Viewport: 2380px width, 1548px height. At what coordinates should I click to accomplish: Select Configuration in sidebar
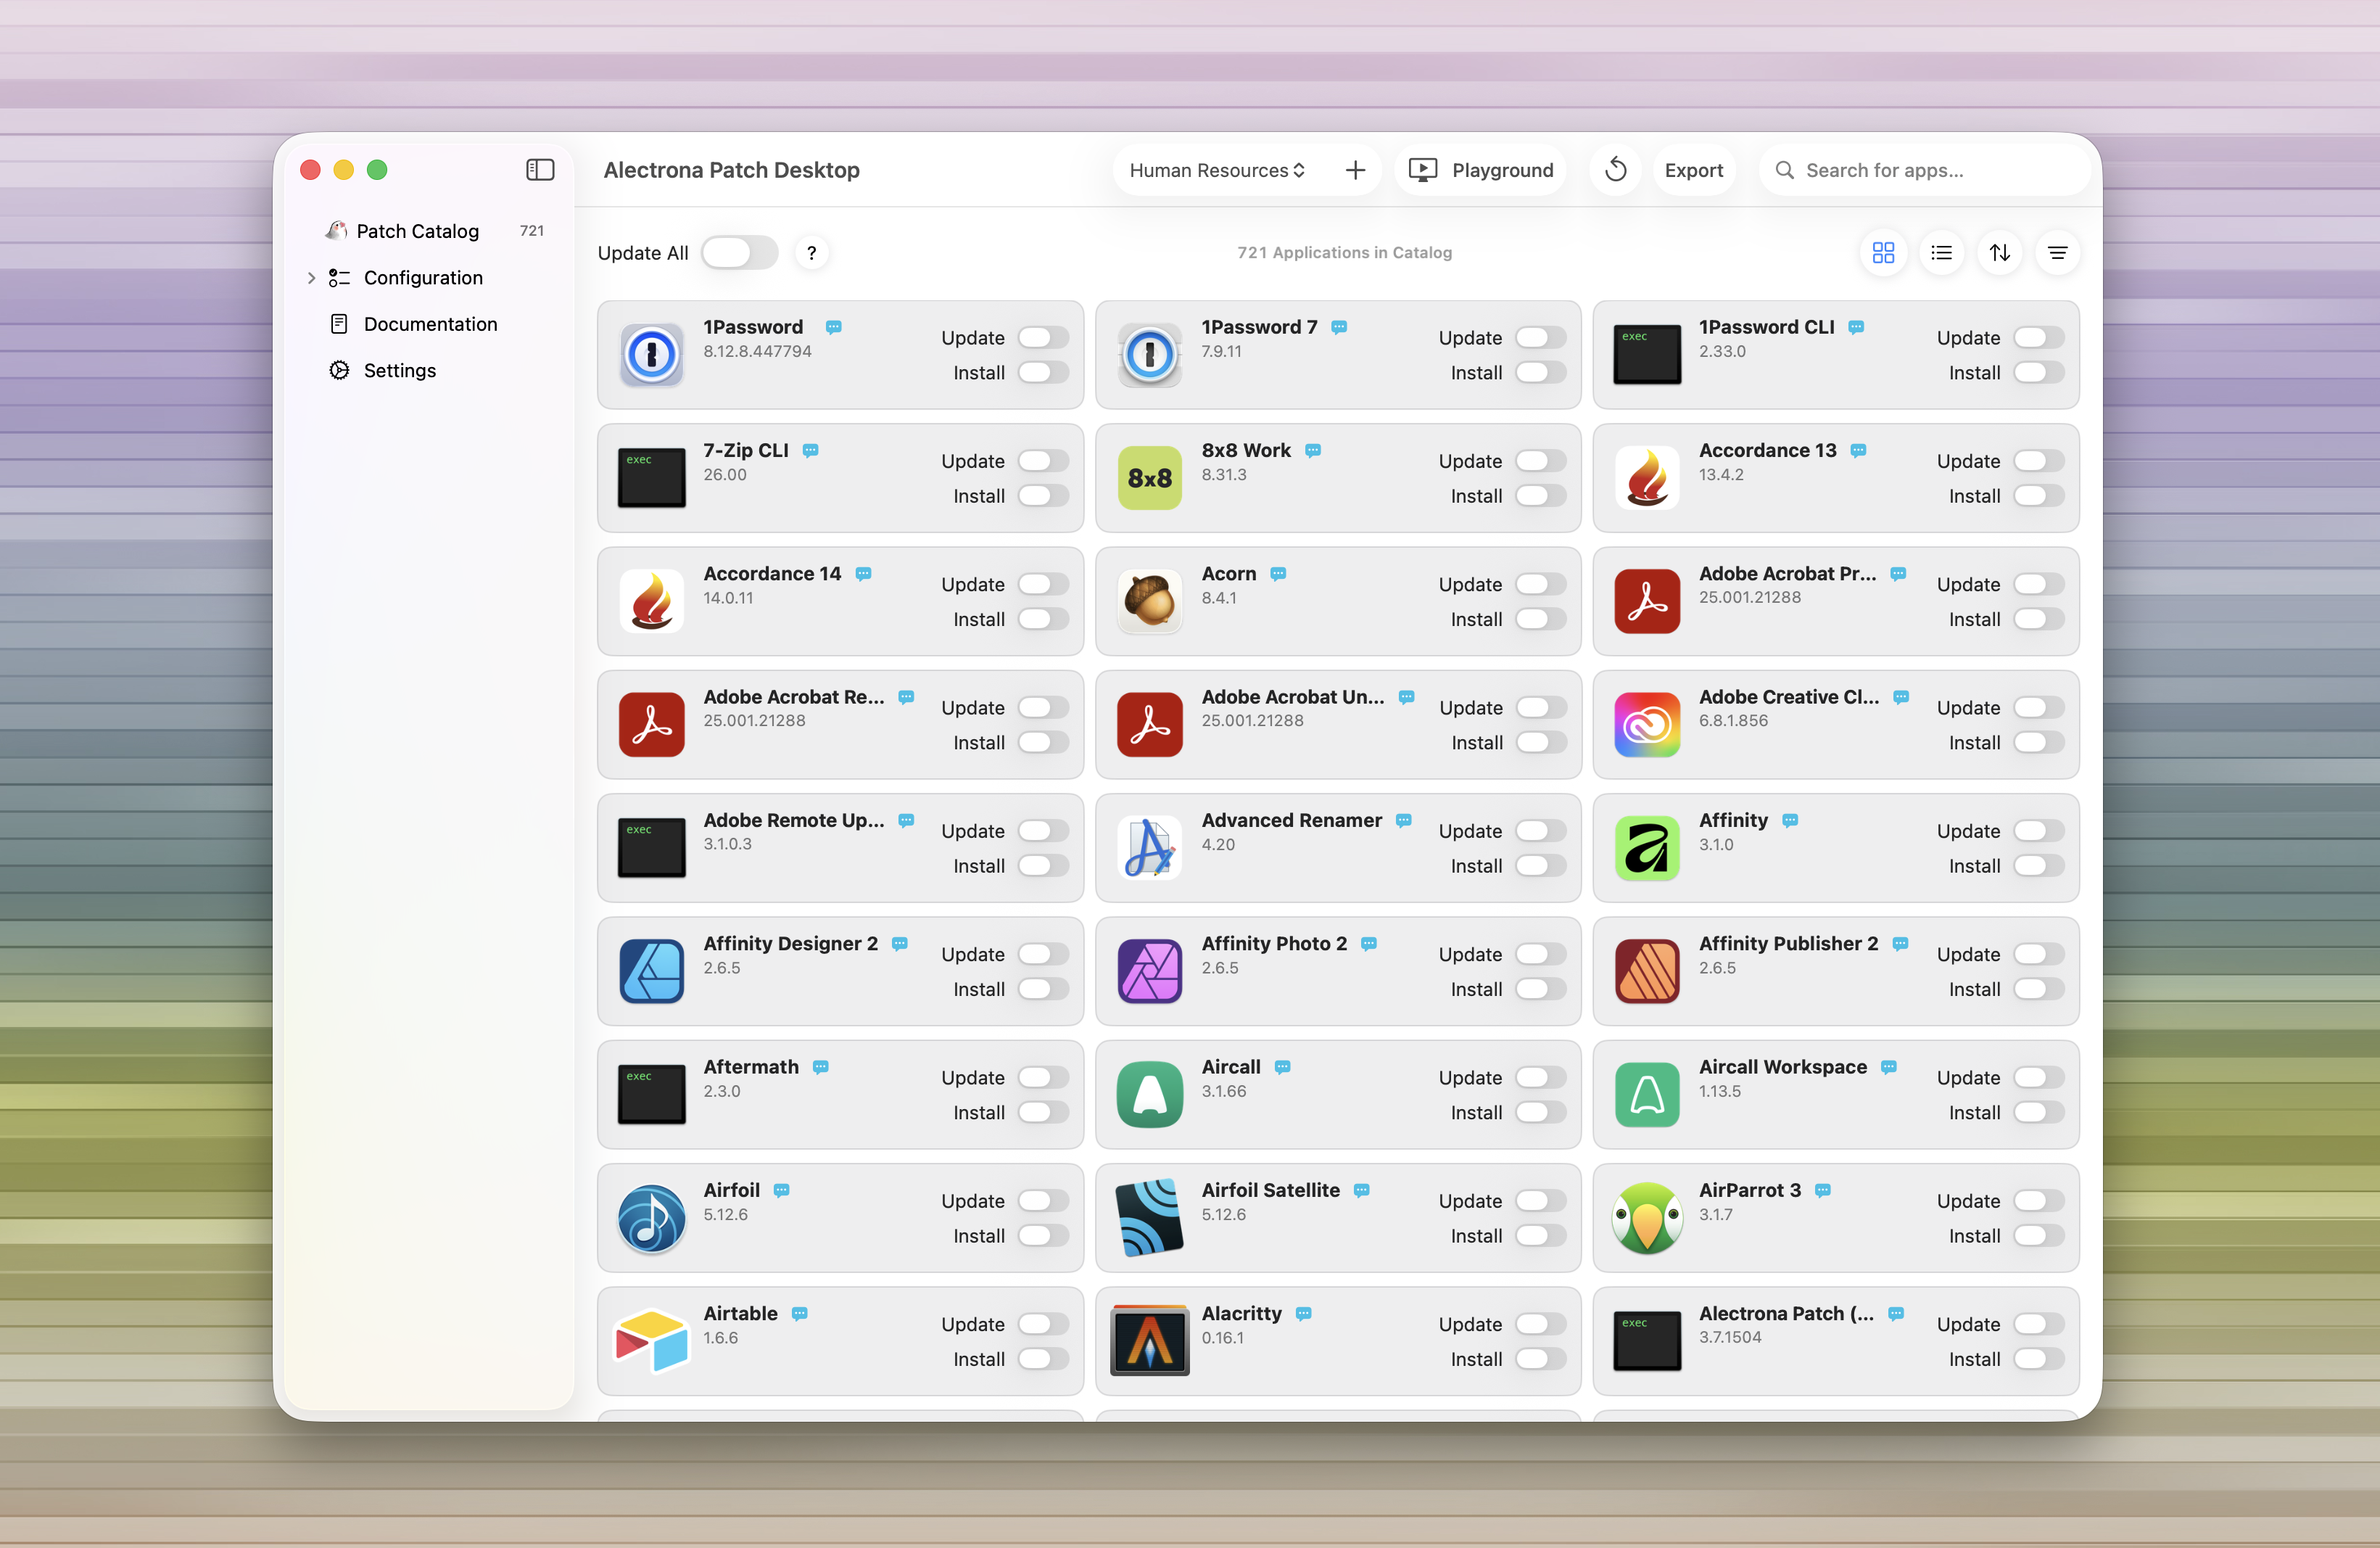pos(429,278)
